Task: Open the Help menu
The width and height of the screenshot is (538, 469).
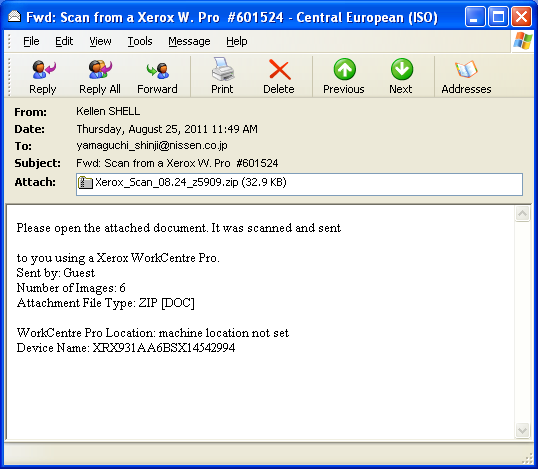Action: [x=237, y=42]
